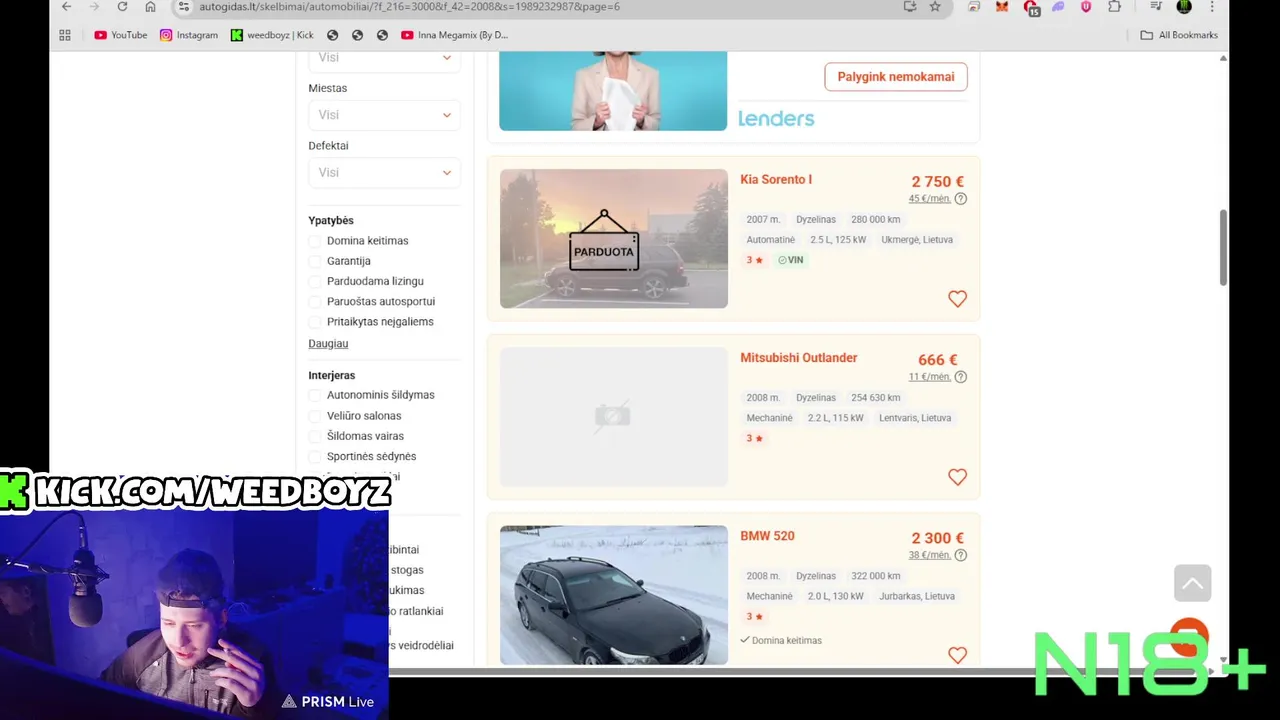Viewport: 1280px width, 720px height.
Task: View site information next to the URL
Action: [x=183, y=6]
